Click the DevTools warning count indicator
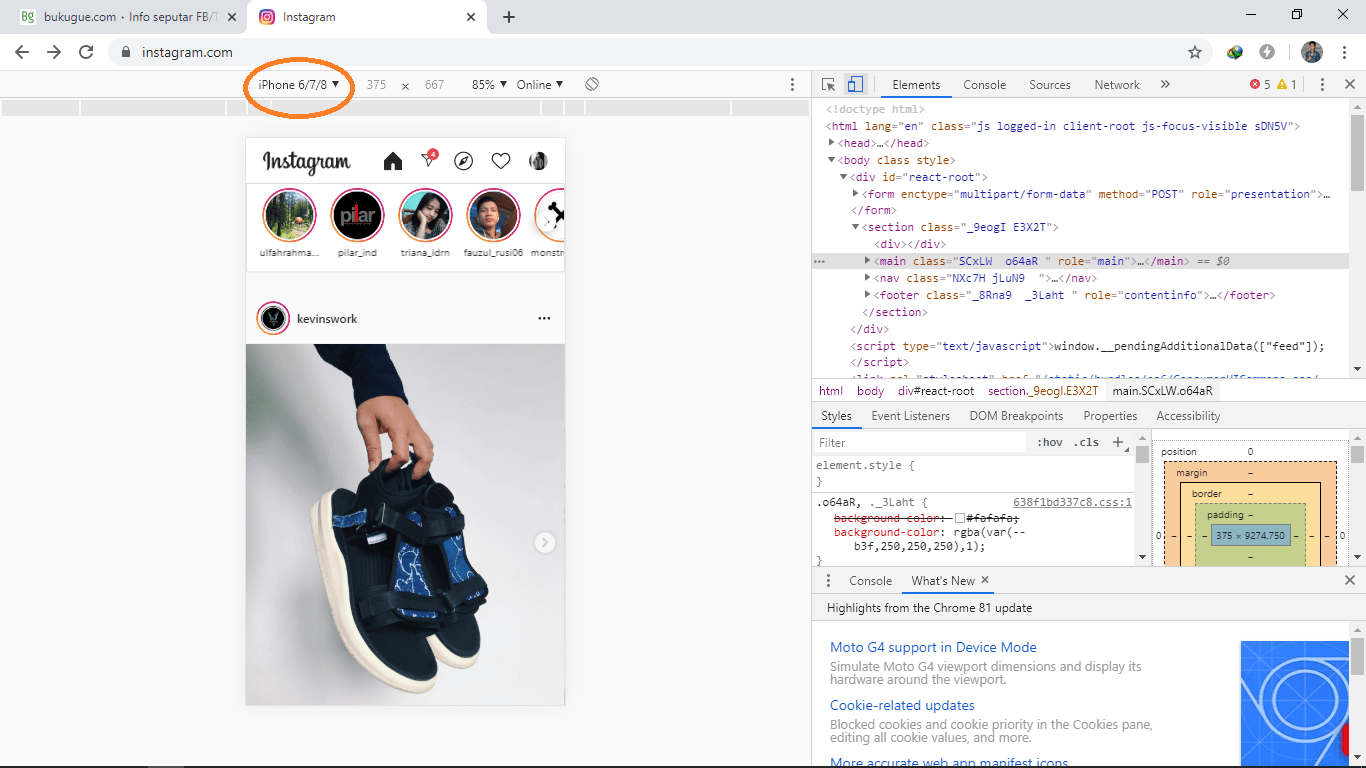The height and width of the screenshot is (768, 1366). coord(1287,85)
